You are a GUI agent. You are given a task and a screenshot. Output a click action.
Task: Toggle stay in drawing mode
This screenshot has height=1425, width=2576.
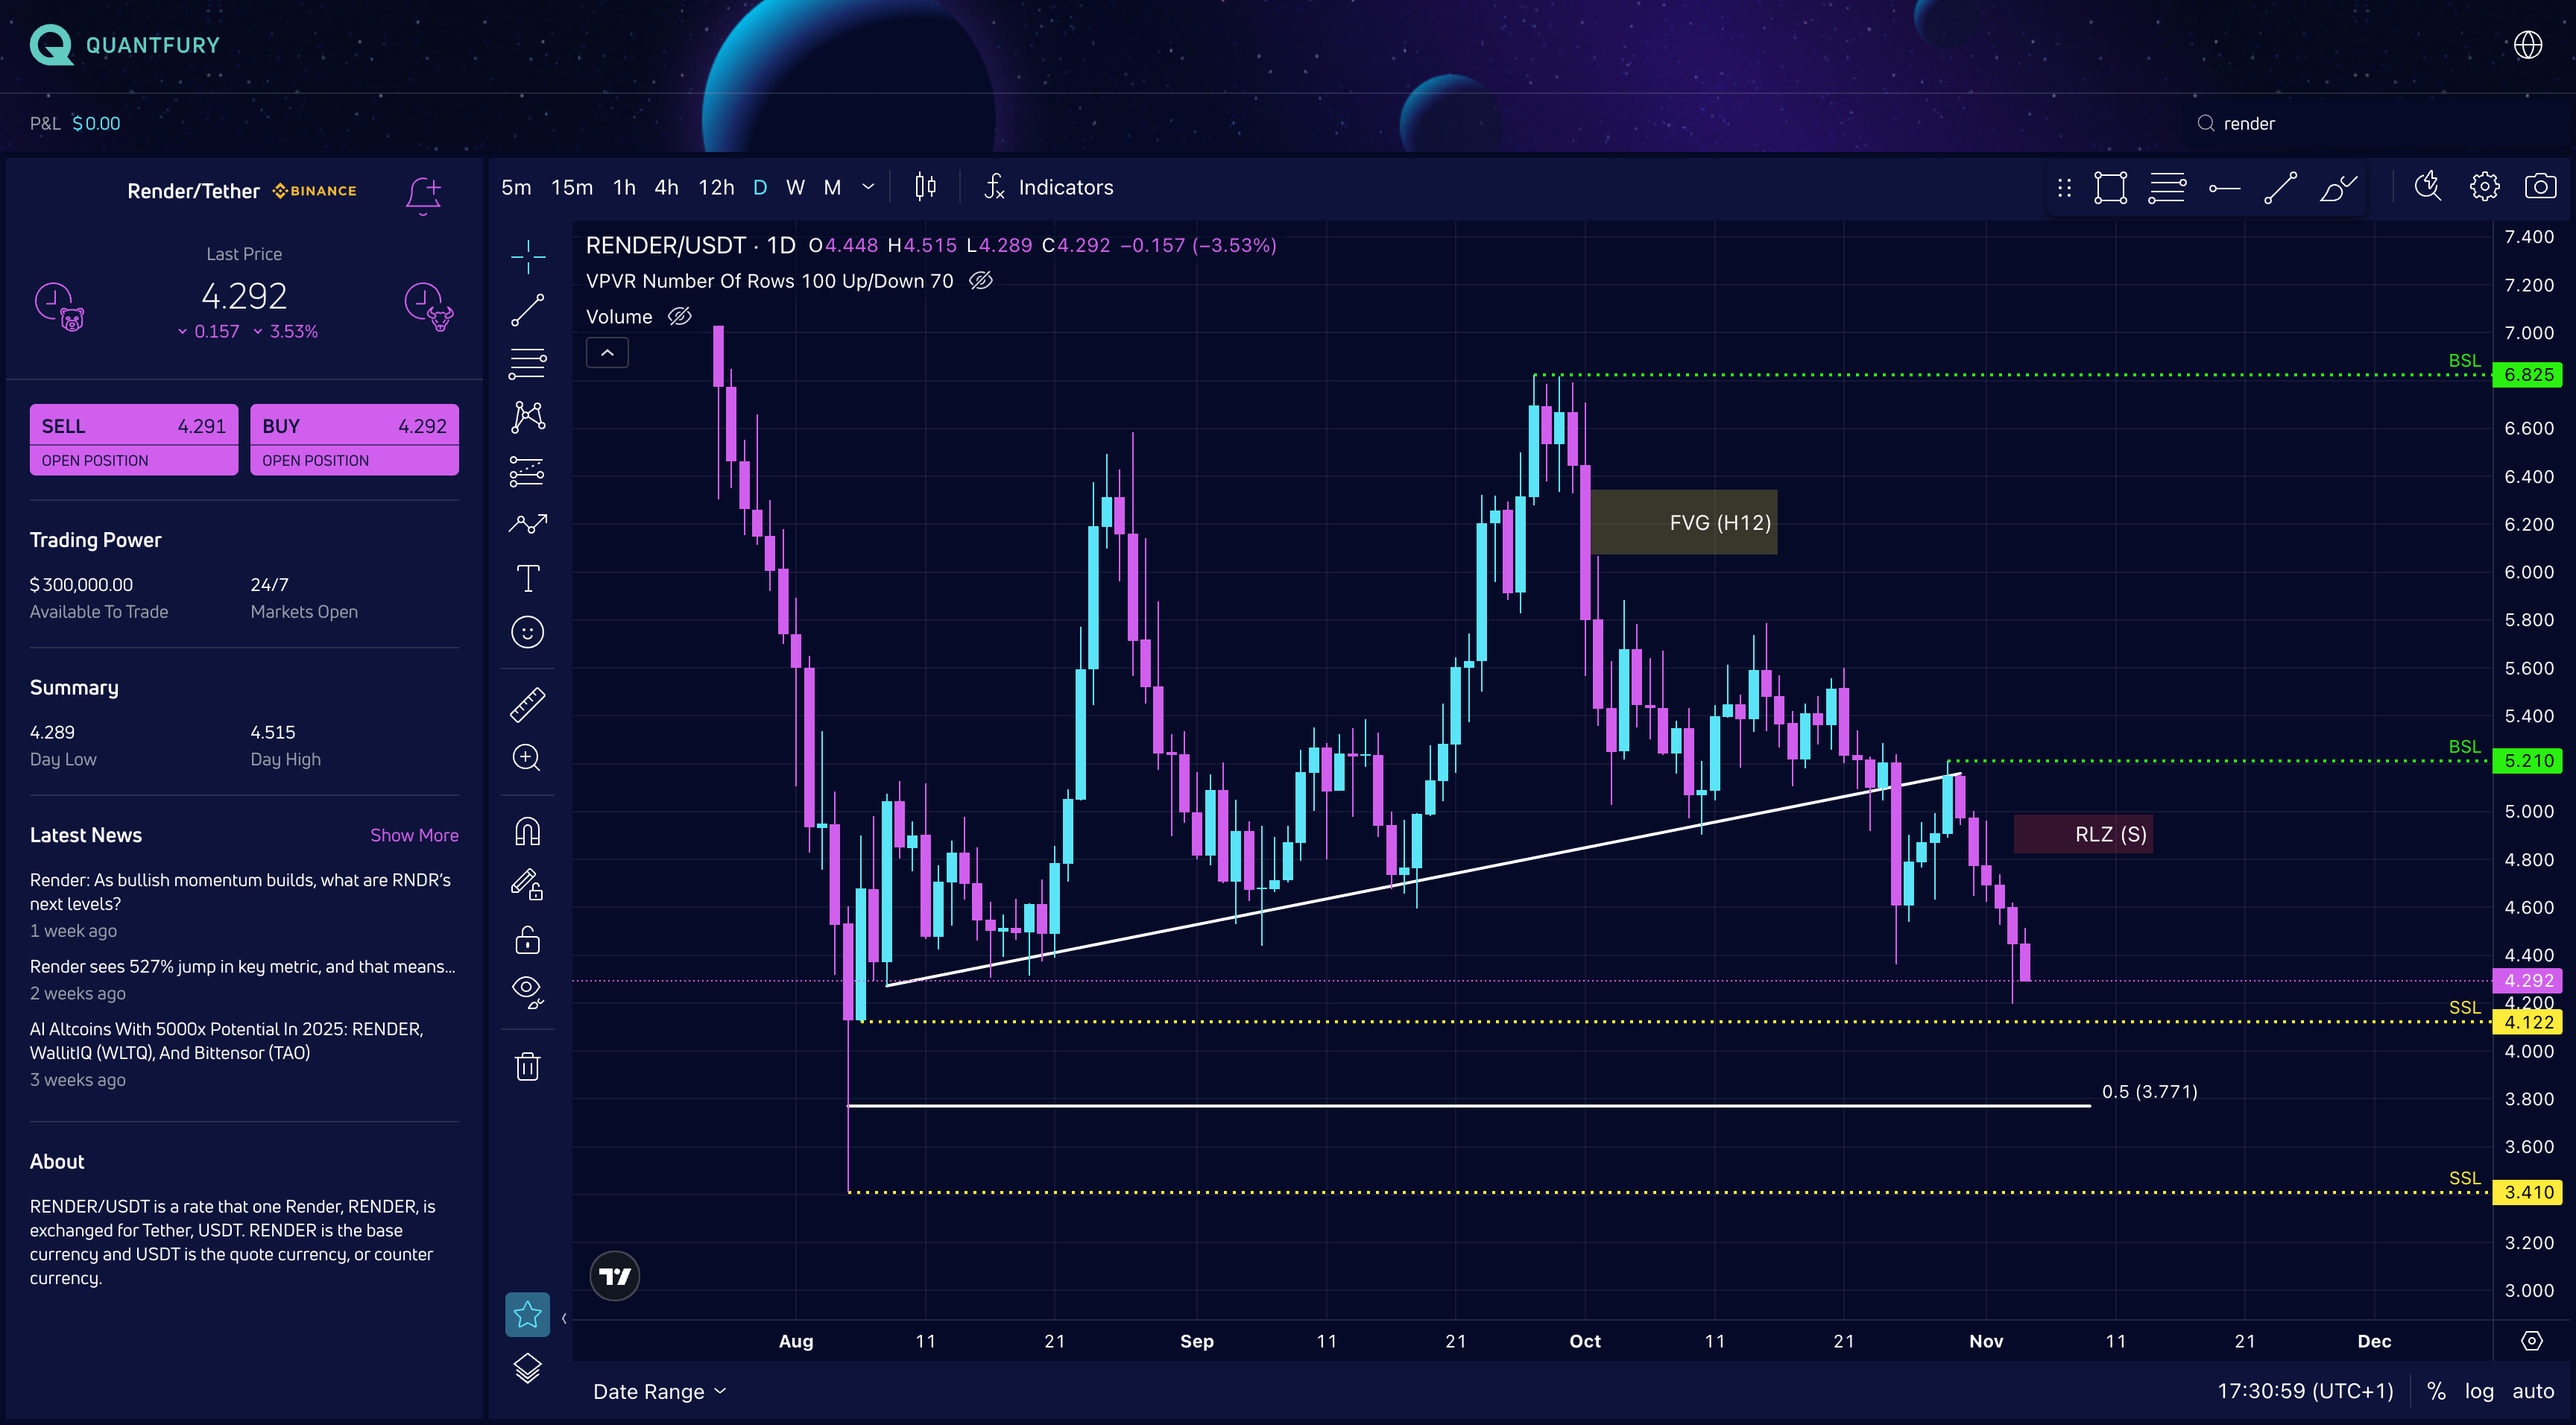527,886
